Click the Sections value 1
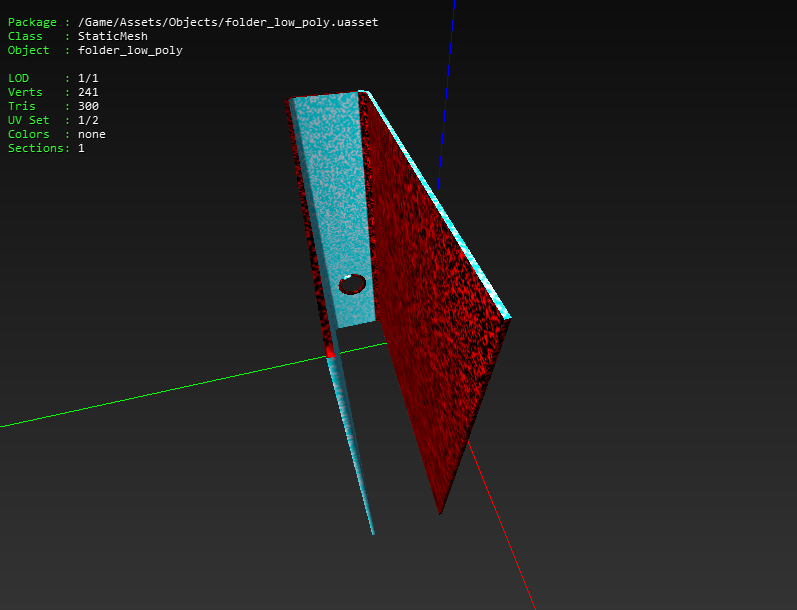 click(81, 148)
